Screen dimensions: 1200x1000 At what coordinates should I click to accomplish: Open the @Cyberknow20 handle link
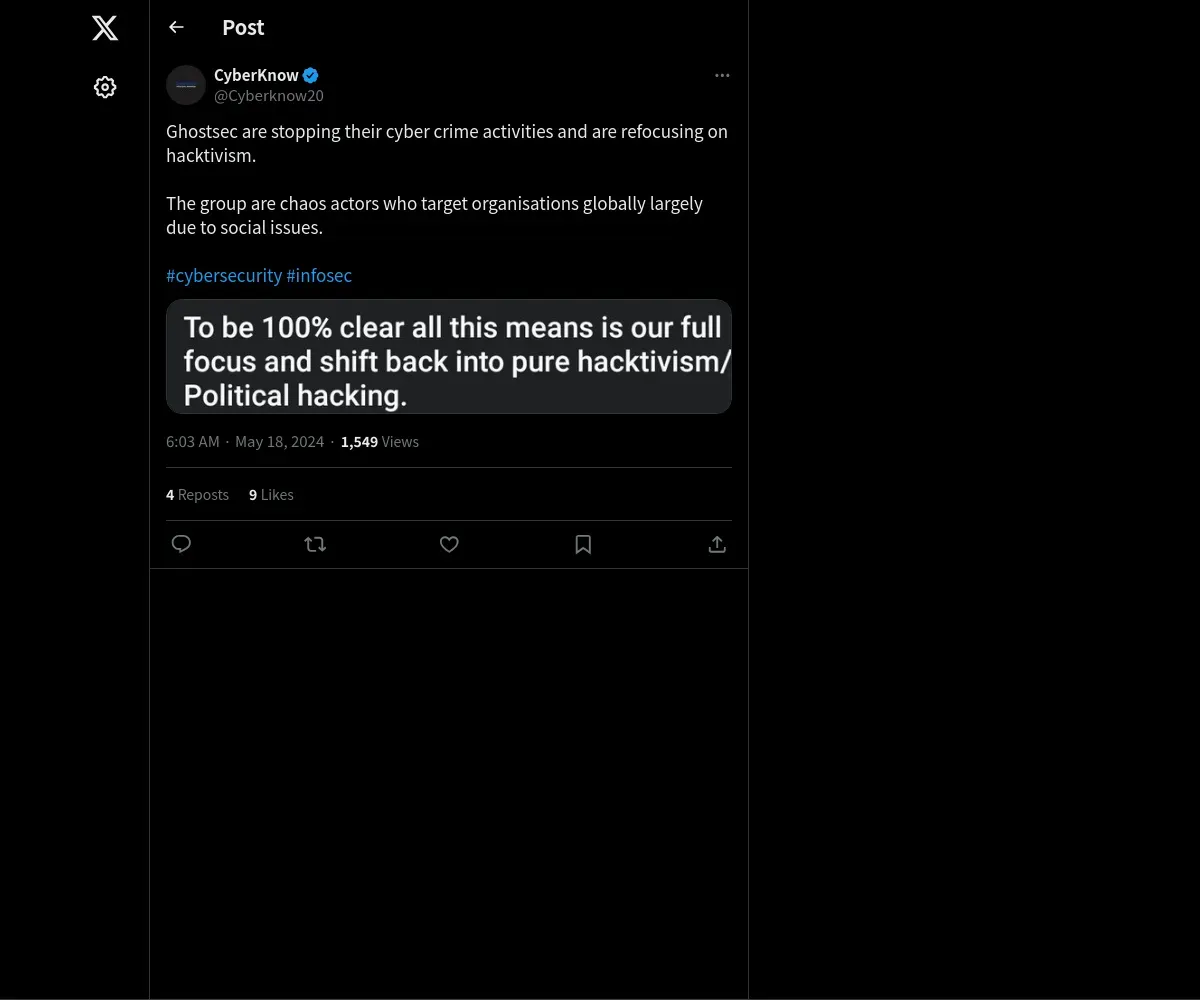(x=269, y=96)
